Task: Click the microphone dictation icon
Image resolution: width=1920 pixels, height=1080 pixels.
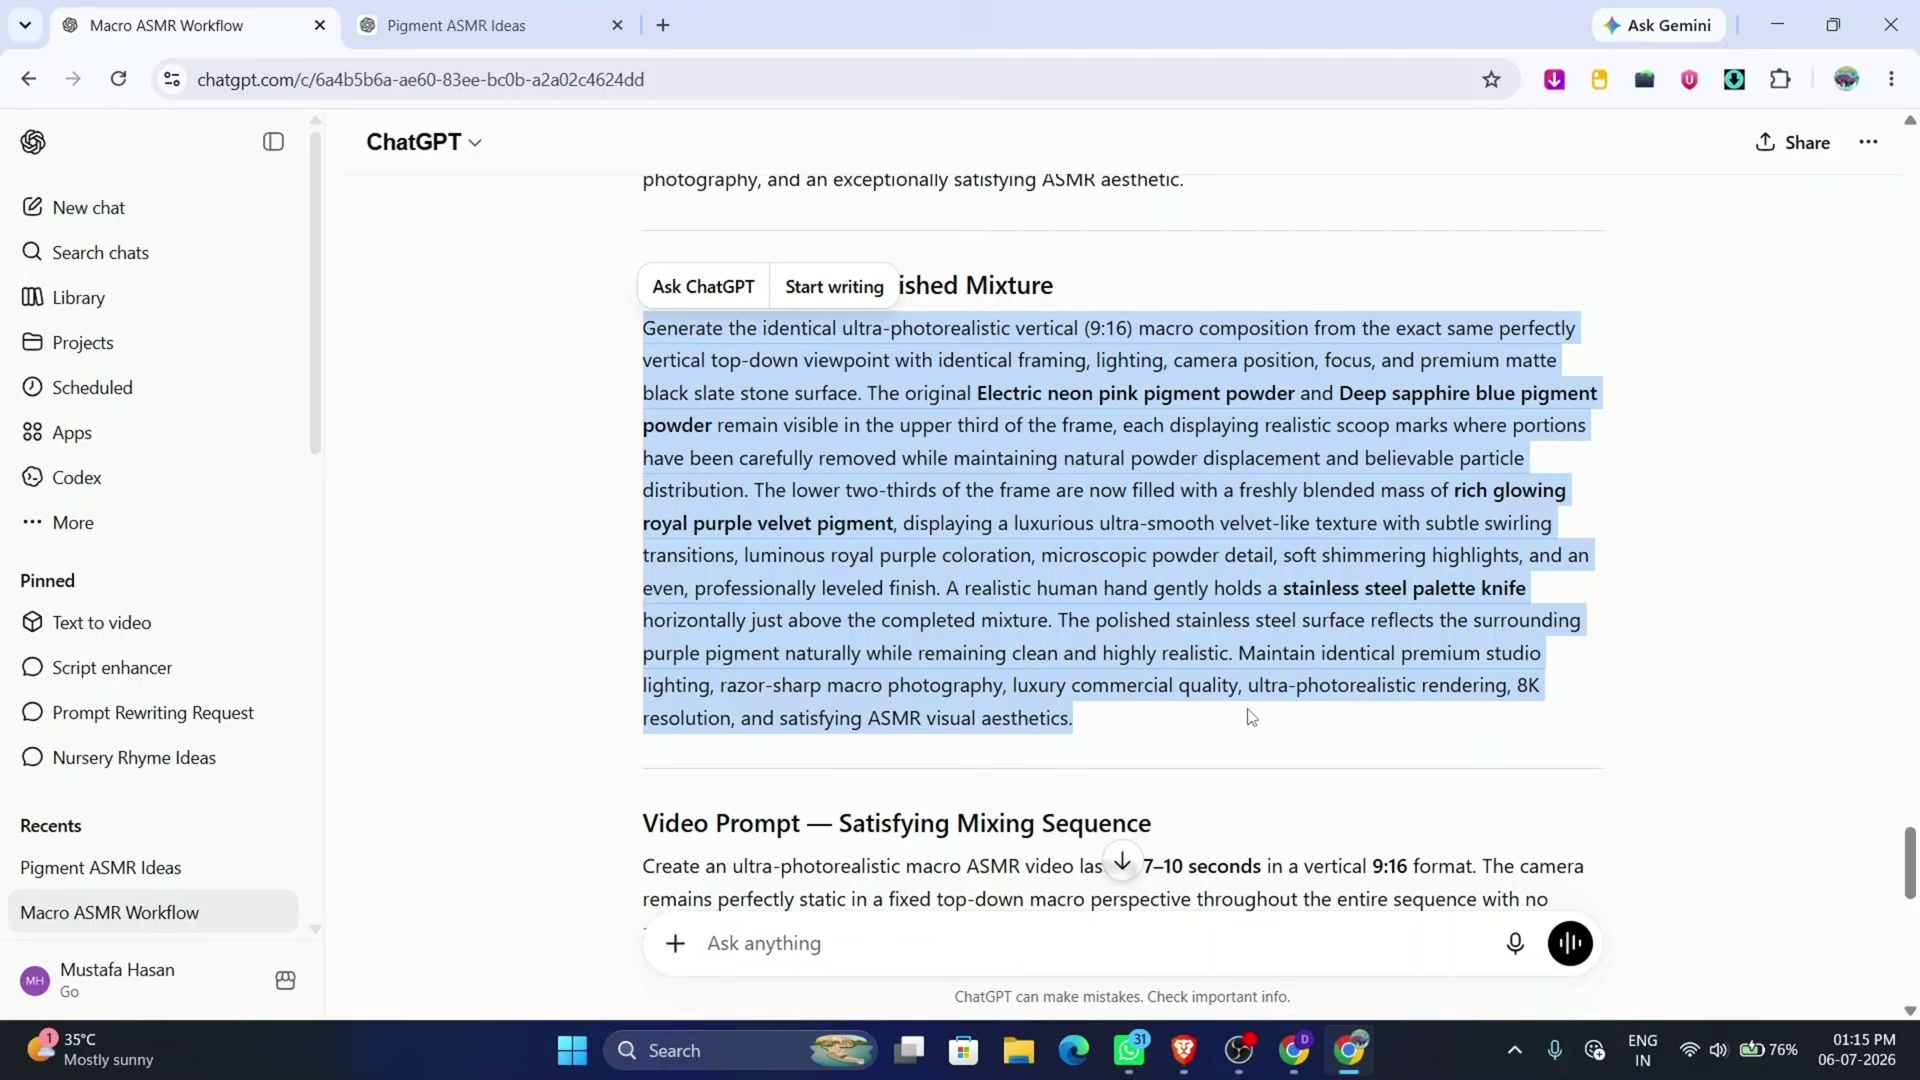Action: [1515, 943]
